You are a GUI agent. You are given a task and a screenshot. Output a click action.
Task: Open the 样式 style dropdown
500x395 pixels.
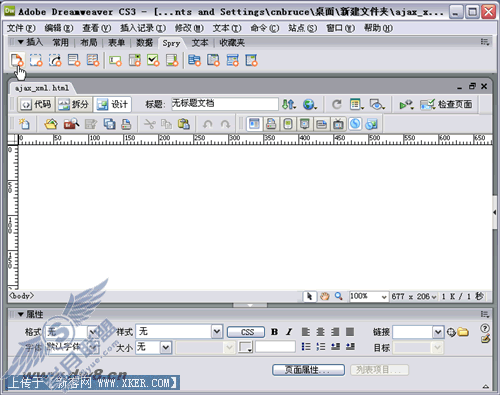[217, 332]
